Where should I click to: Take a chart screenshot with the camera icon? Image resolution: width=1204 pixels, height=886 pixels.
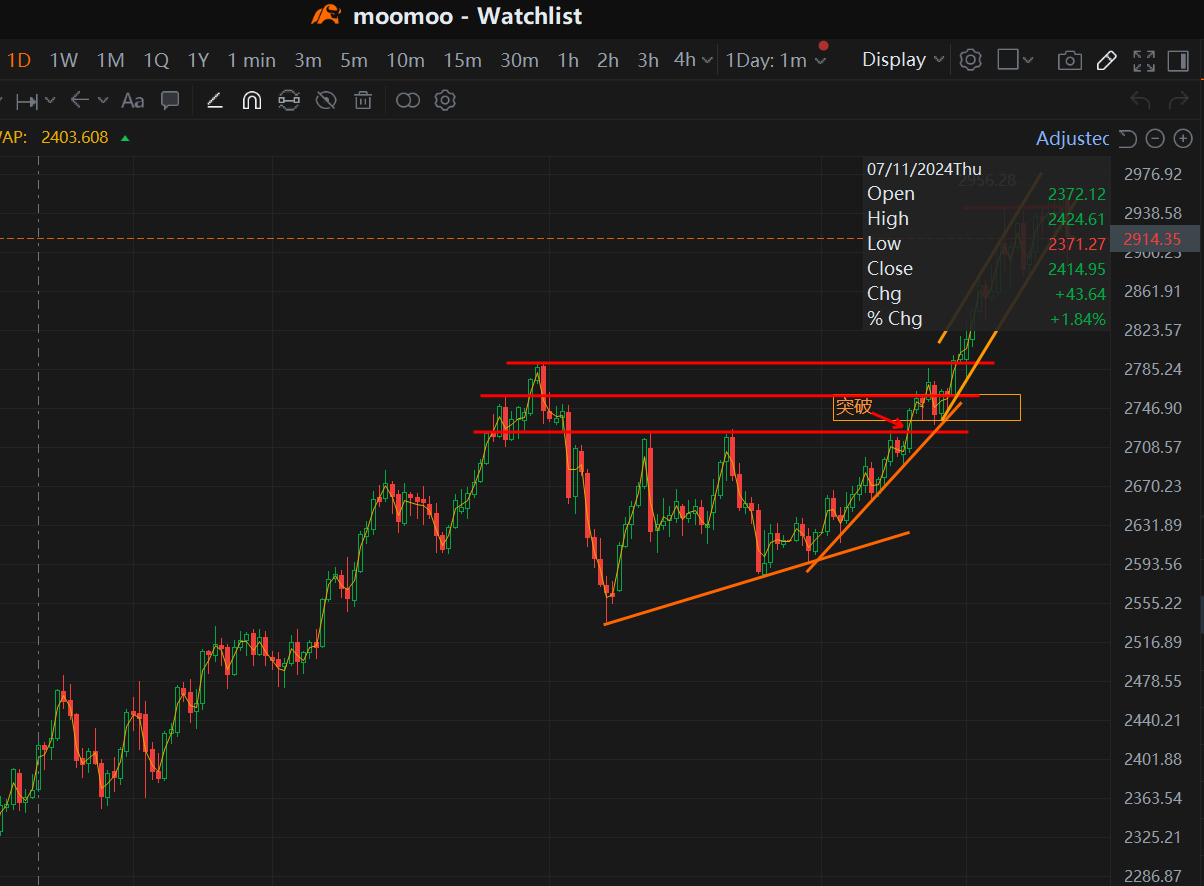pyautogui.click(x=1069, y=61)
